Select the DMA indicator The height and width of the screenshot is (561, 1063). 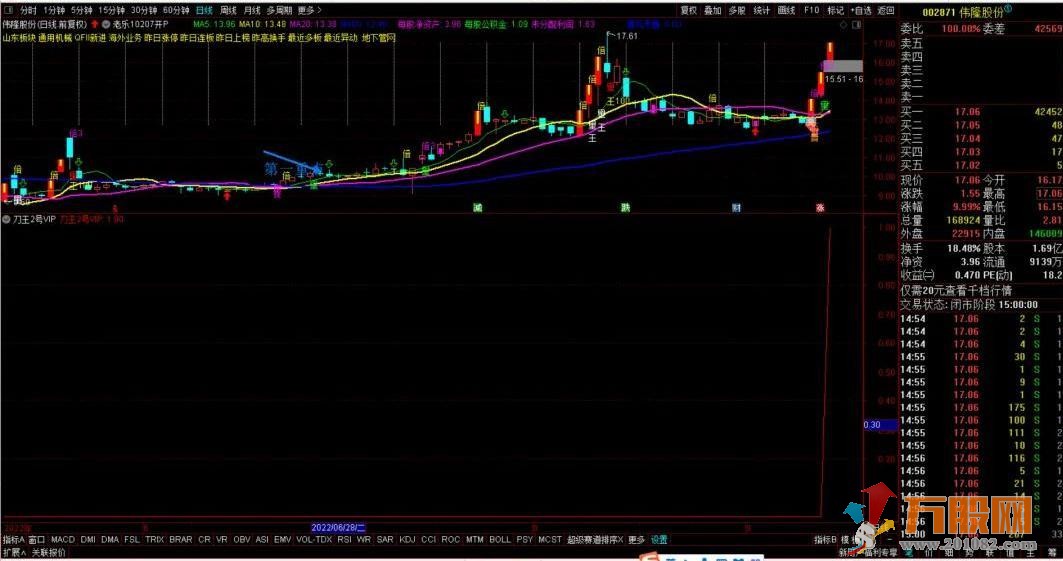[110, 540]
